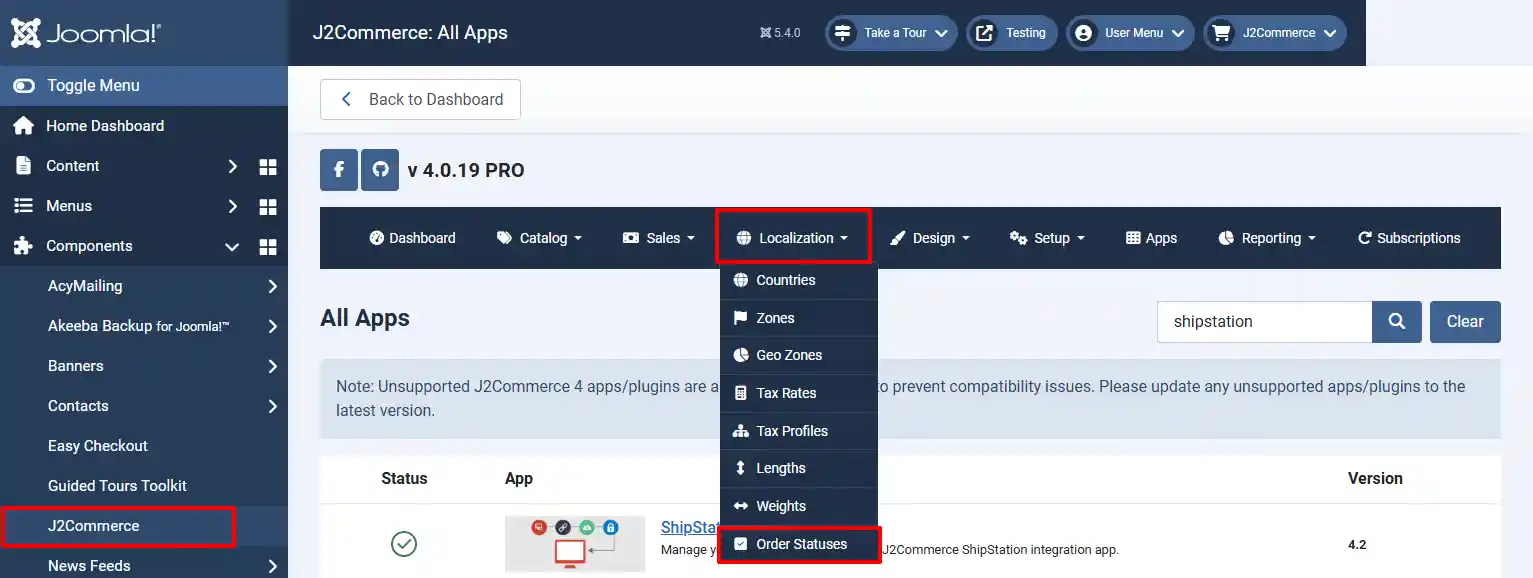The image size is (1533, 578).
Task: Click the Version column header
Action: (1375, 478)
